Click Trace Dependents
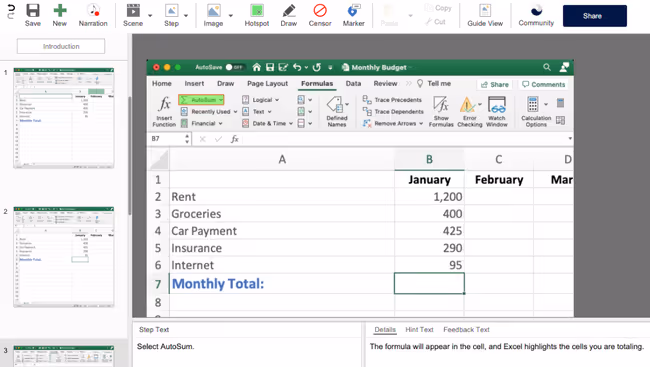The image size is (650, 367). pos(393,112)
